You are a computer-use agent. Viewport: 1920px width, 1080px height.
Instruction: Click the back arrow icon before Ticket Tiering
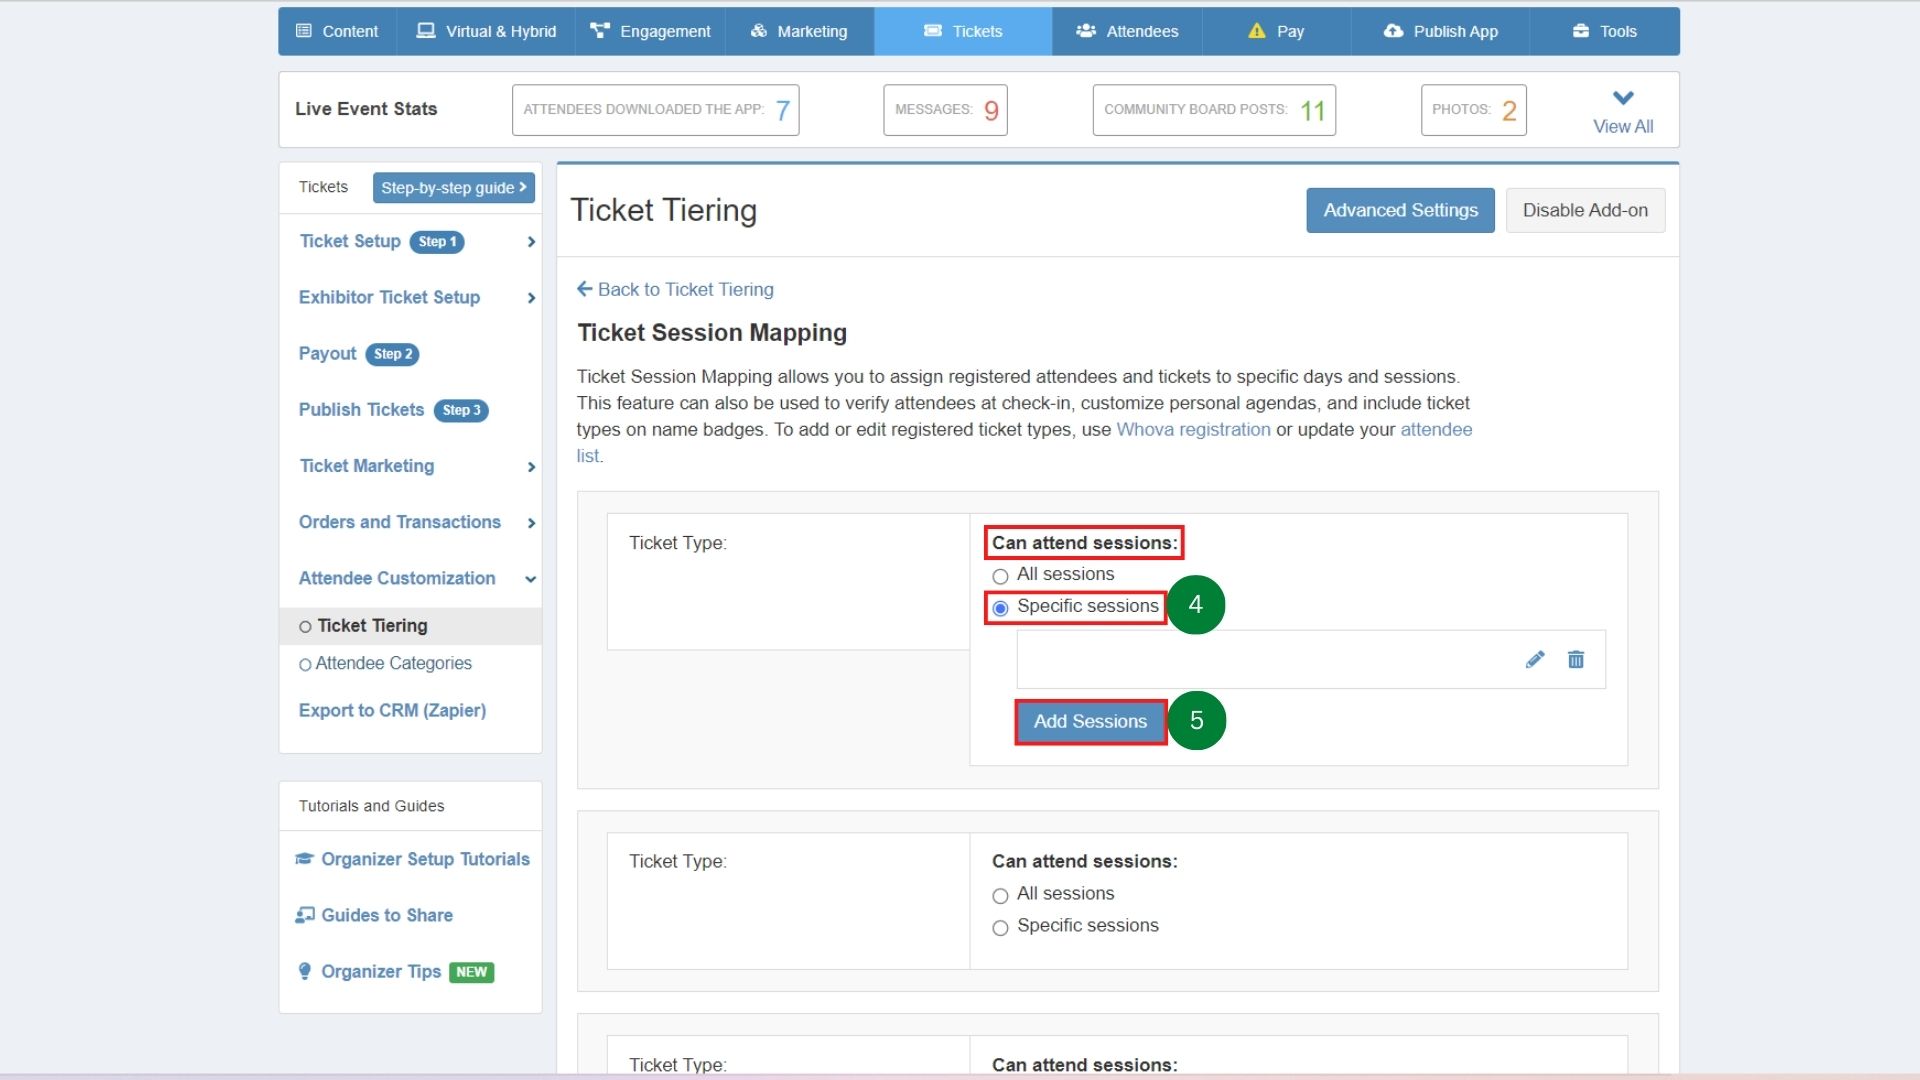(585, 289)
